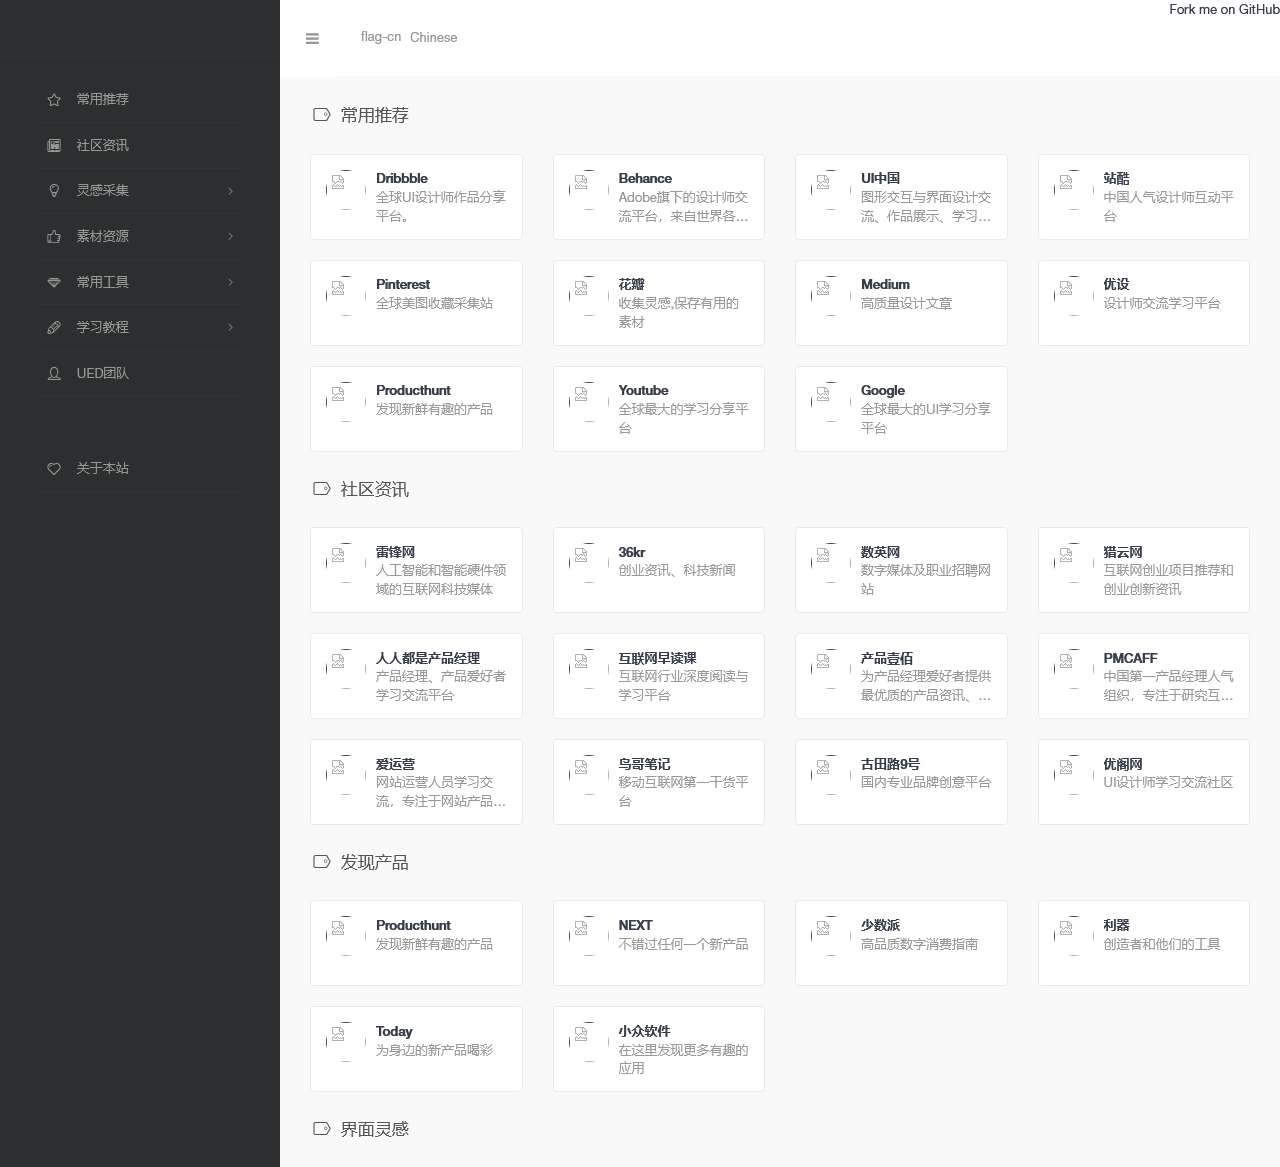Viewport: 1280px width, 1167px height.
Task: Click the lightbulb icon beside 灵感采集
Action: 54,191
